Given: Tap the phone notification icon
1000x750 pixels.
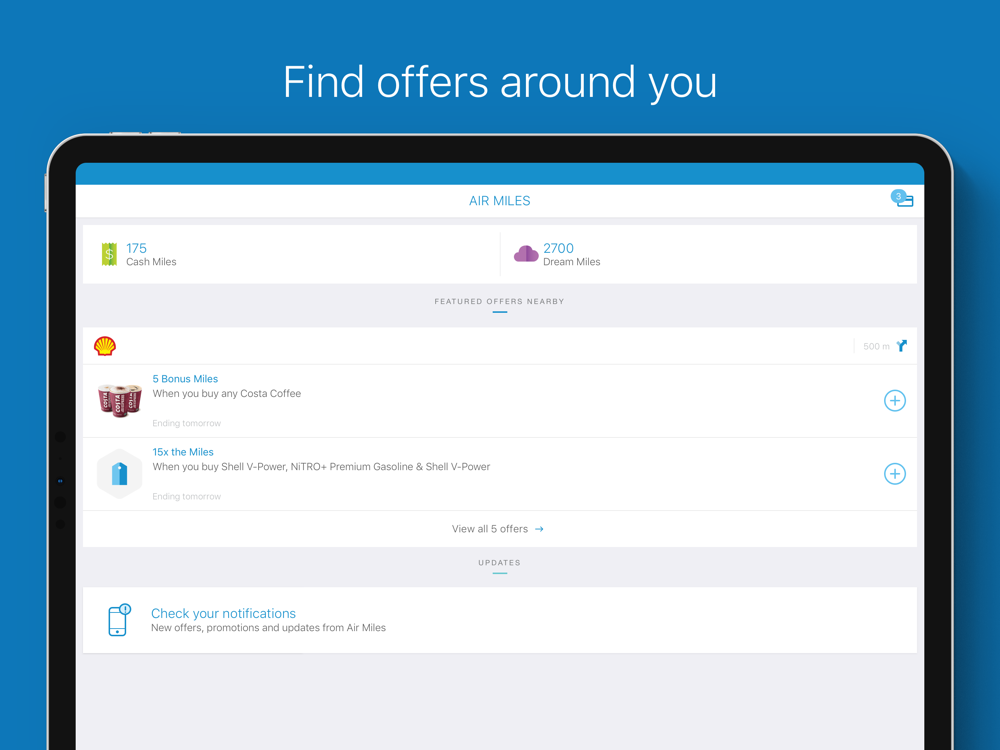Looking at the screenshot, I should point(119,619).
